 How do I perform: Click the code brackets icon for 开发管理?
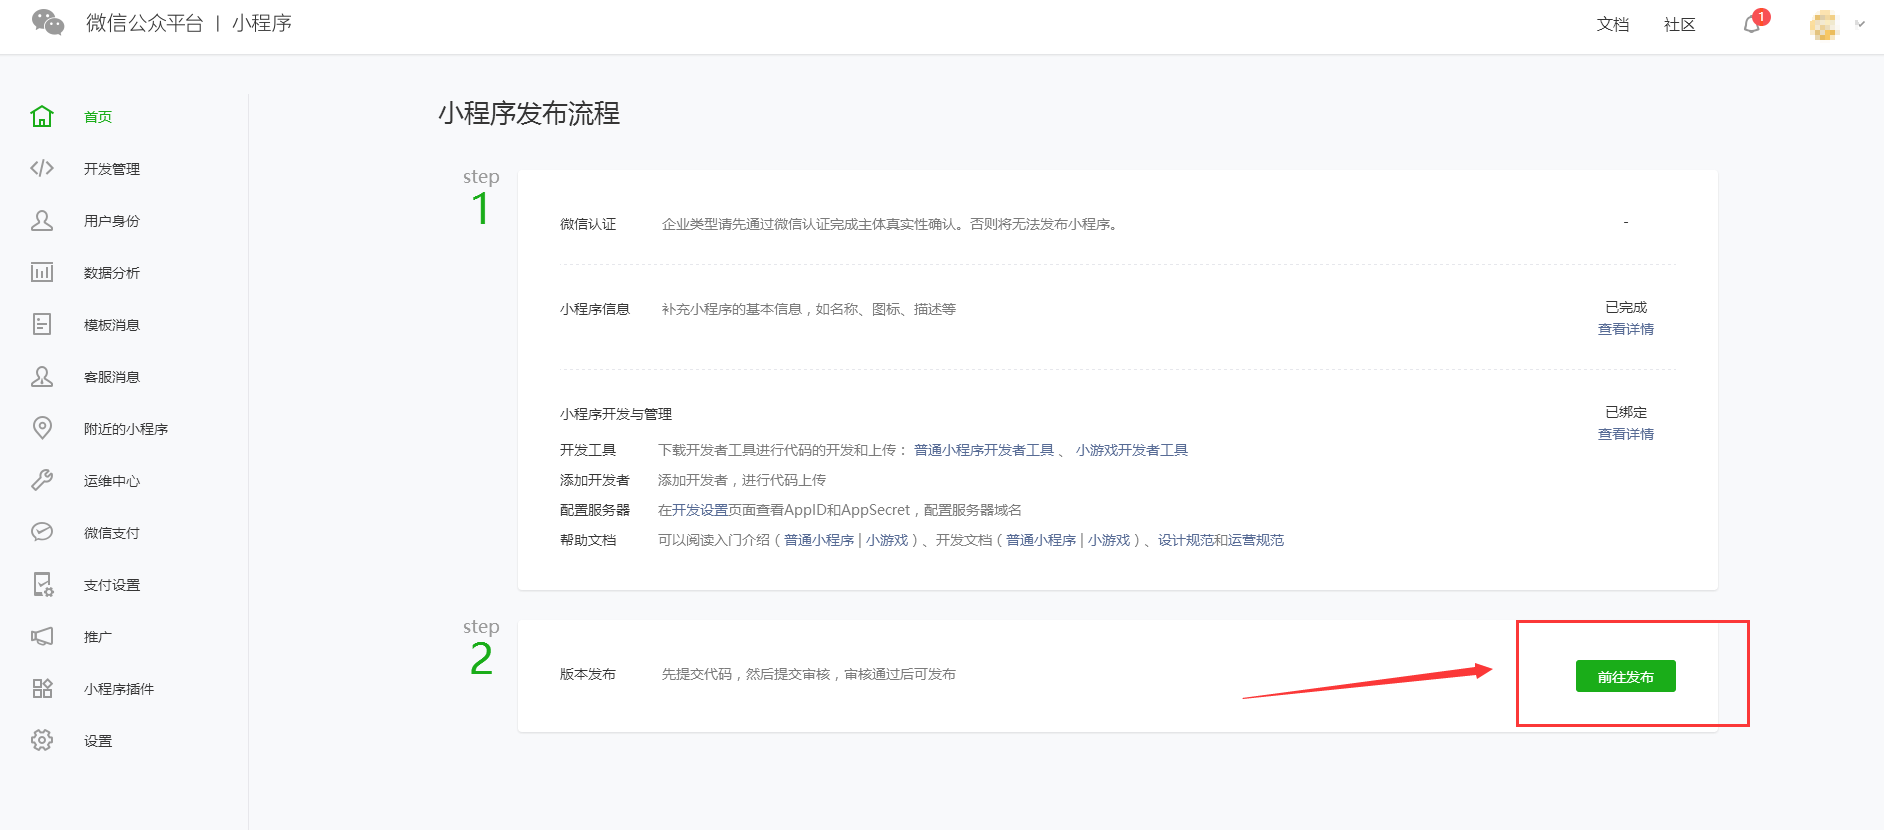pos(42,168)
